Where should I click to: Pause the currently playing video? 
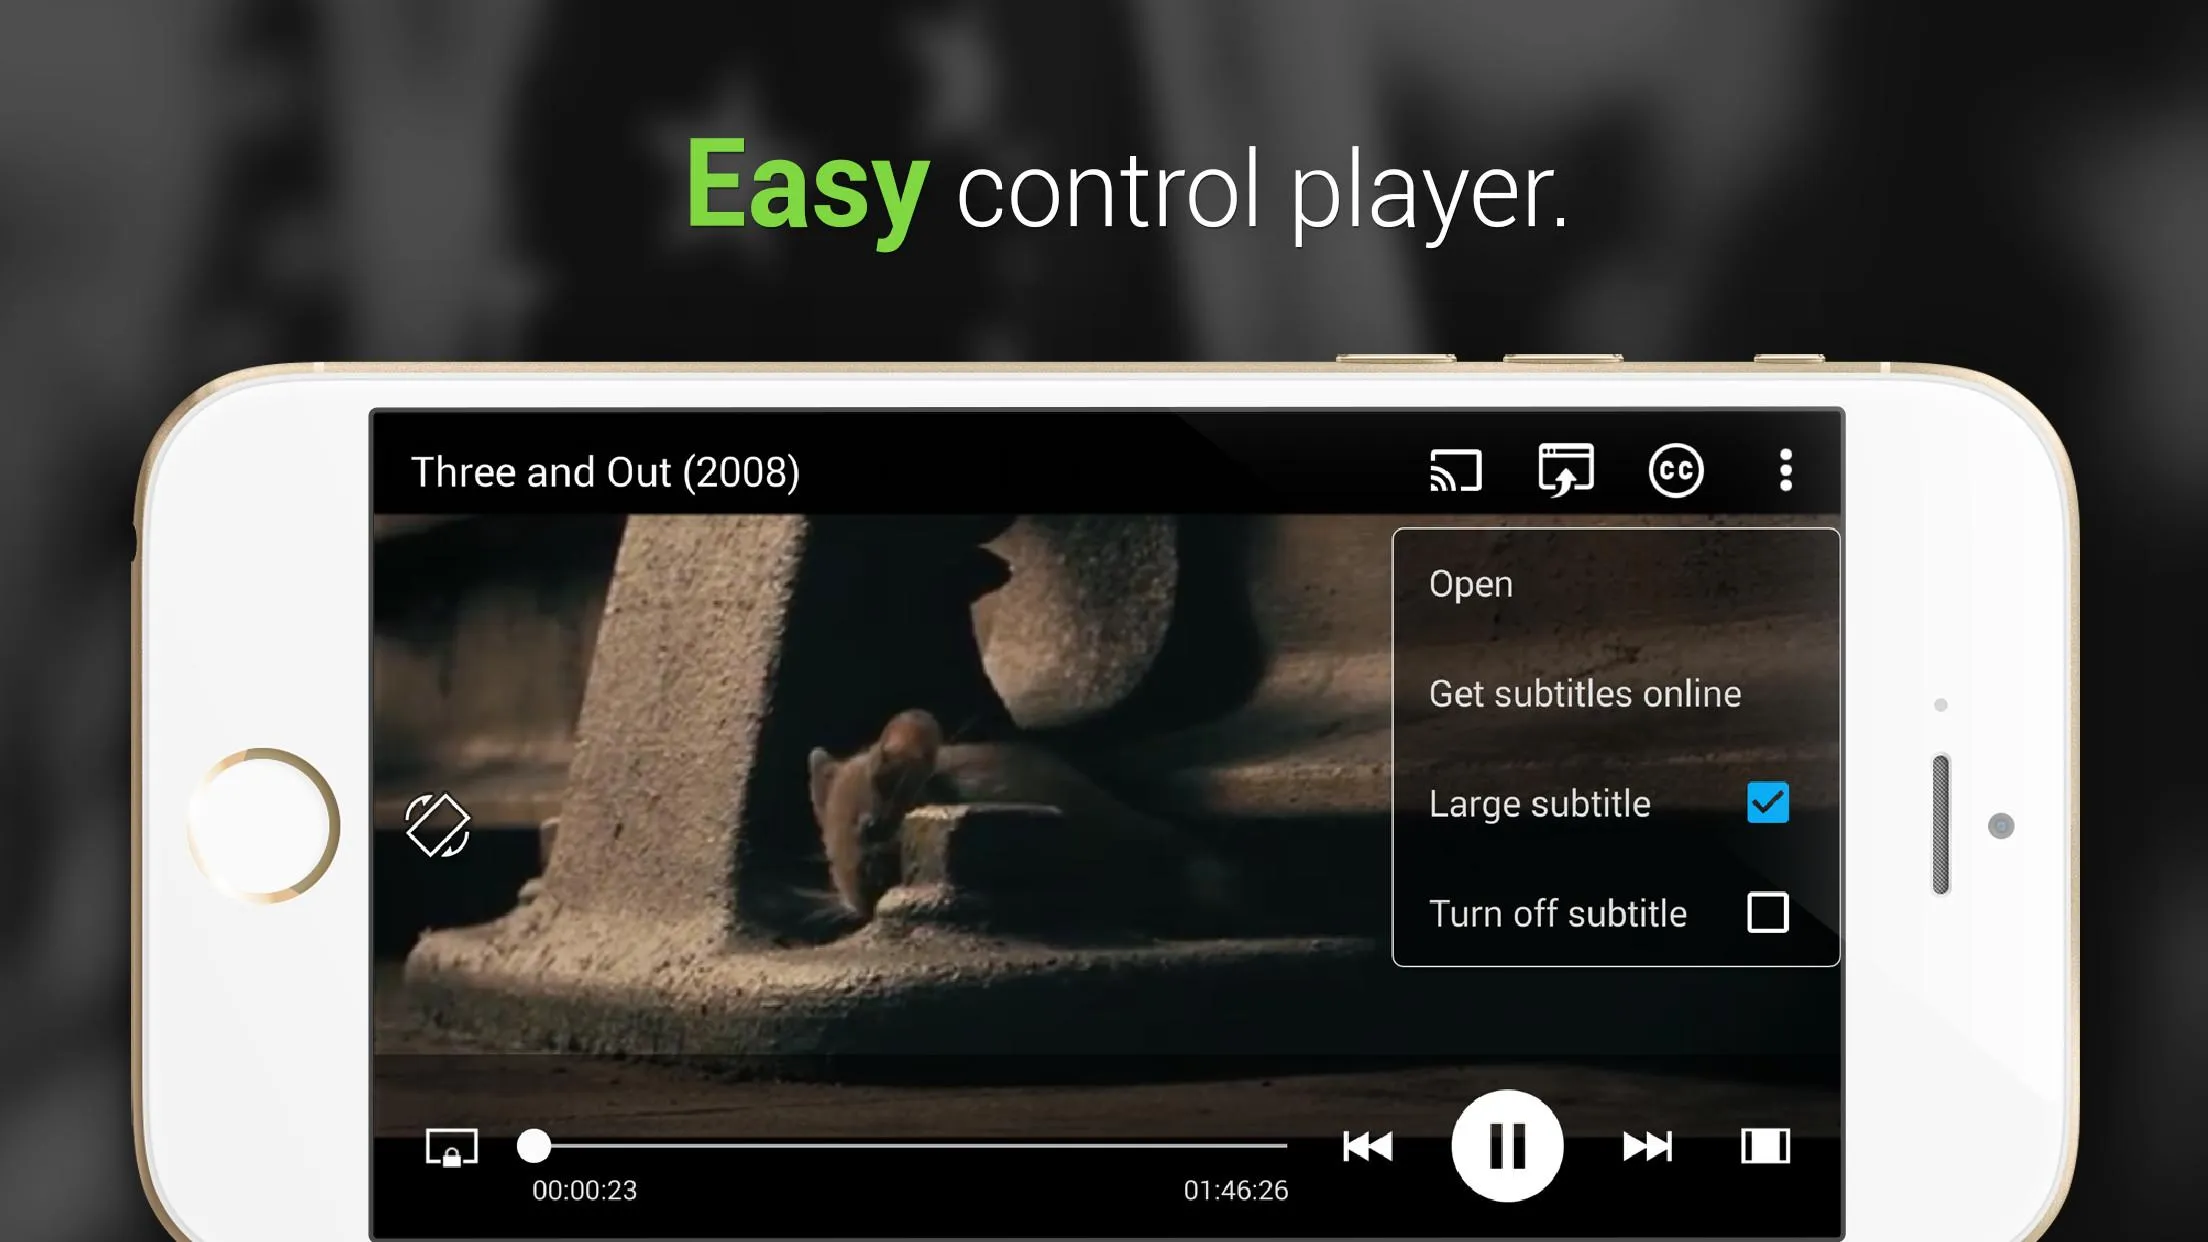(1510, 1146)
